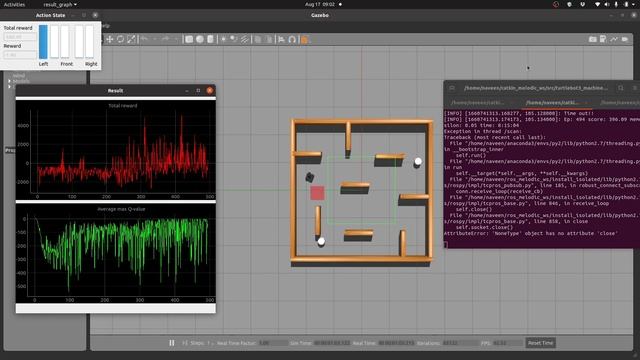The height and width of the screenshot is (360, 640).
Task: Select the Rotate mode tool in Gazebo toolbar
Action: pos(120,39)
